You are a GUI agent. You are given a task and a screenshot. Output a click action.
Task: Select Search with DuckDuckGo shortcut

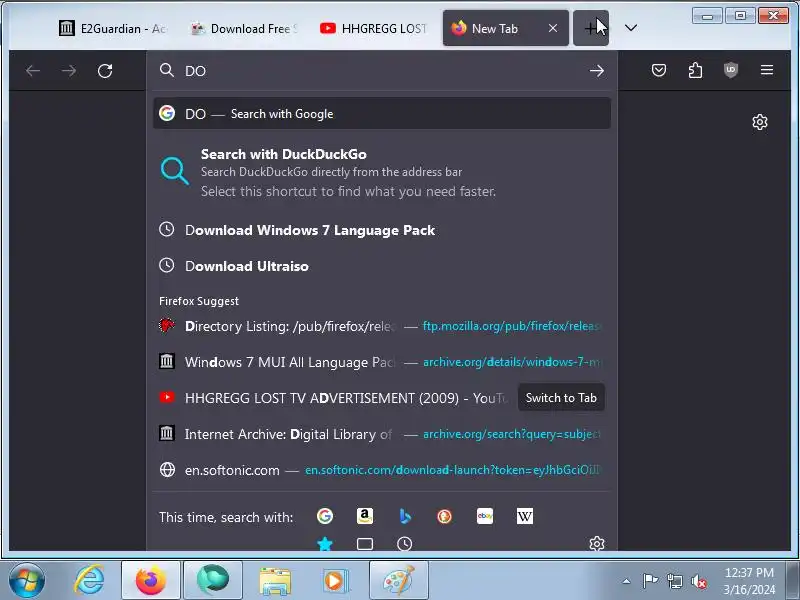coord(382,172)
